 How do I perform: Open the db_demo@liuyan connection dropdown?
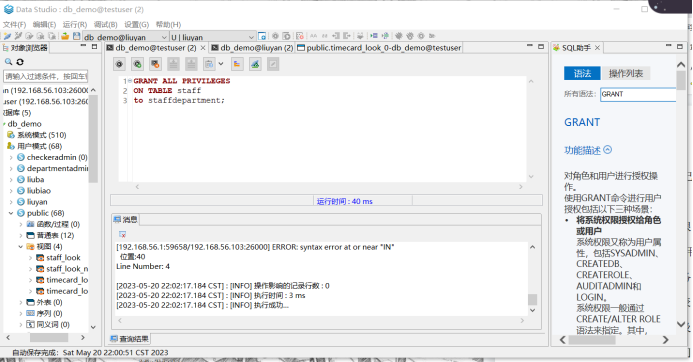click(164, 37)
